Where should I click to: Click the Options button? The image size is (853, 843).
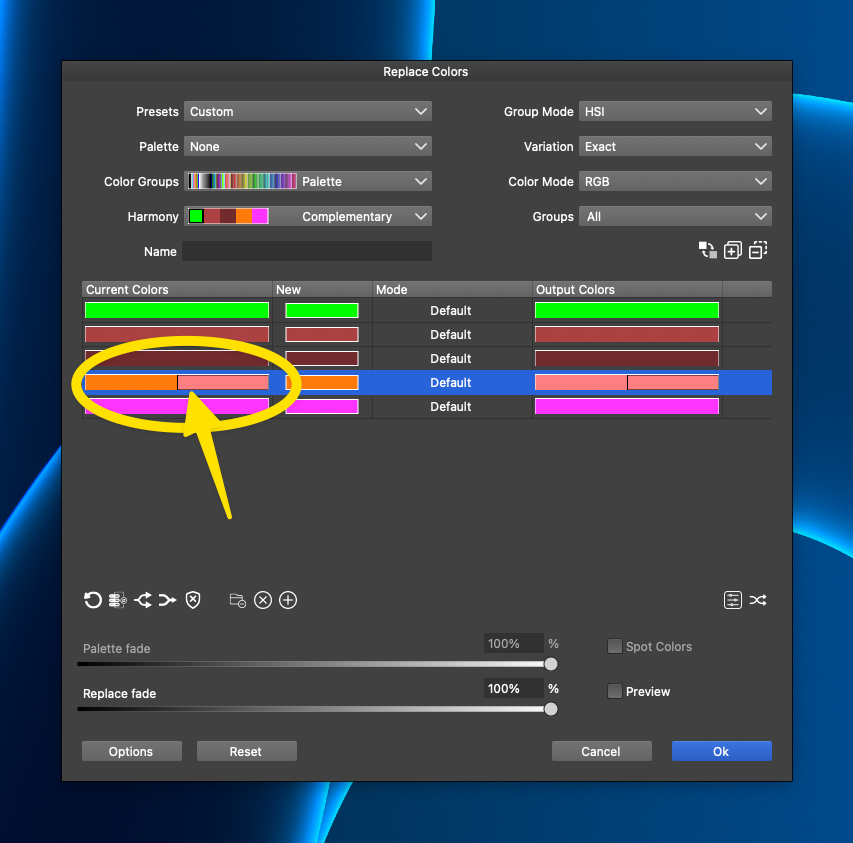[132, 752]
